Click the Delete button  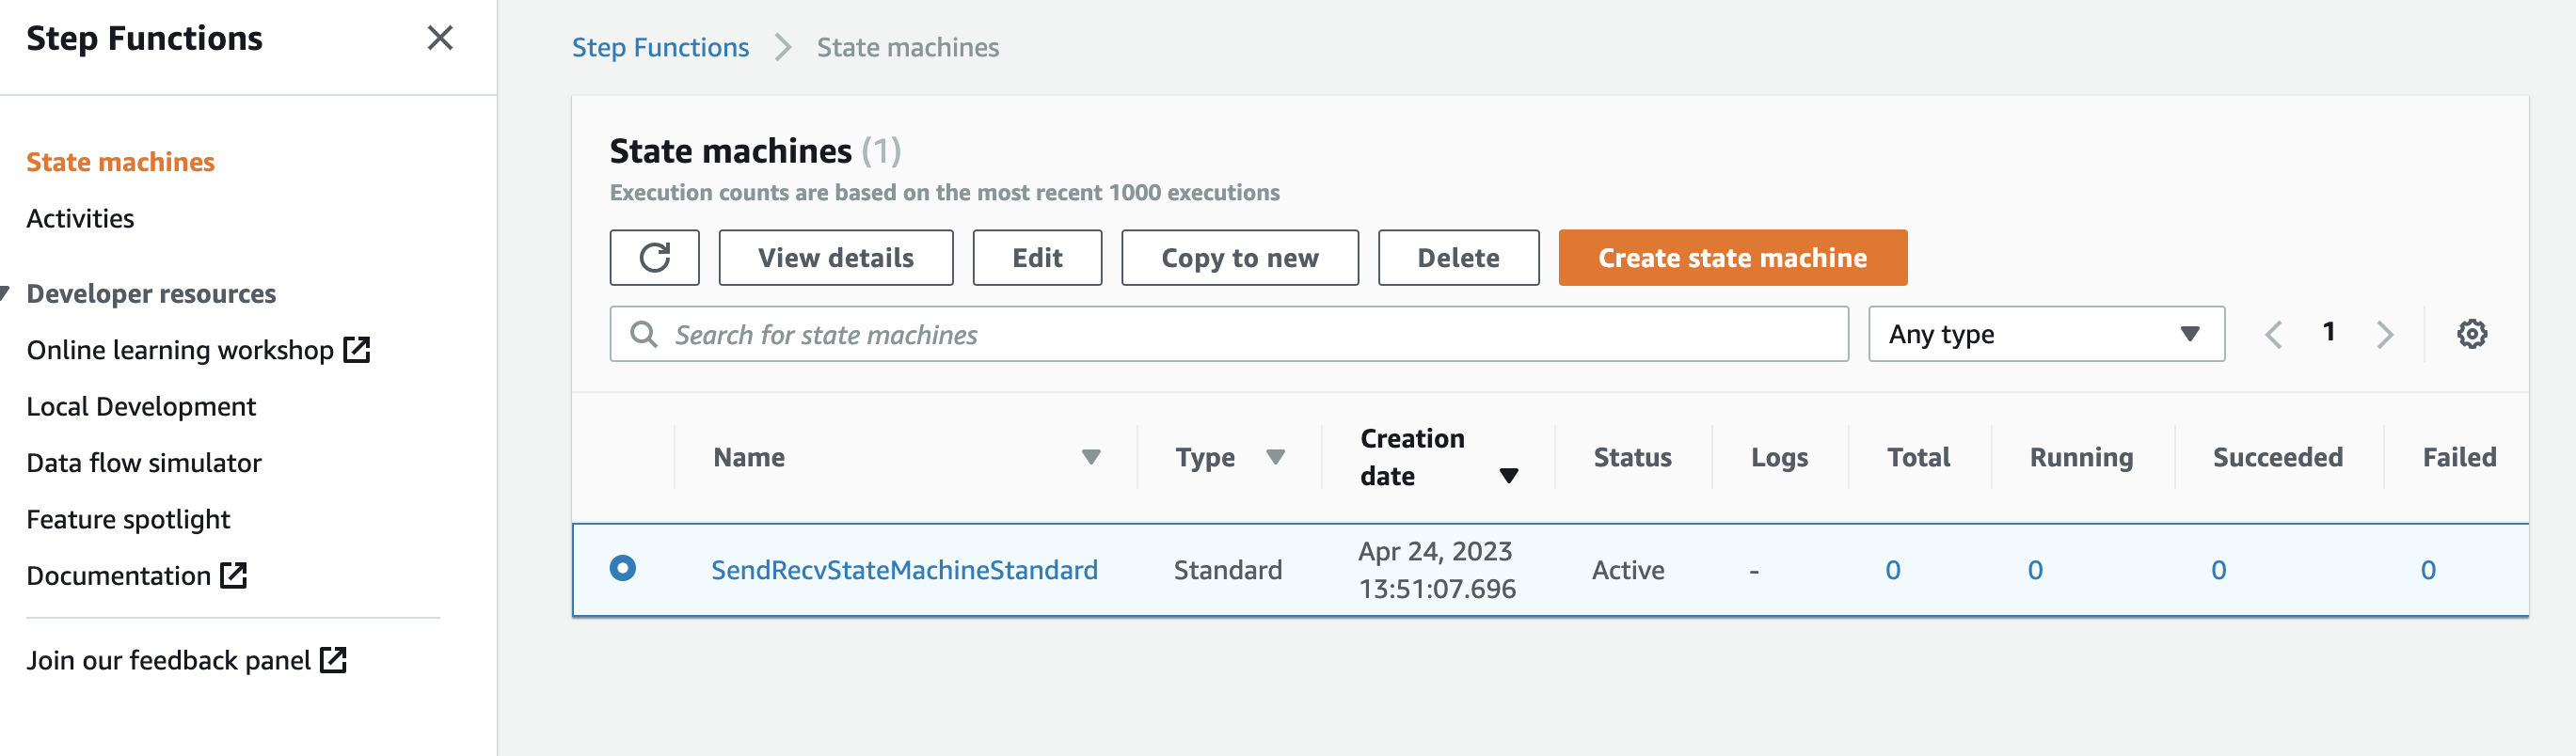[x=1458, y=258]
